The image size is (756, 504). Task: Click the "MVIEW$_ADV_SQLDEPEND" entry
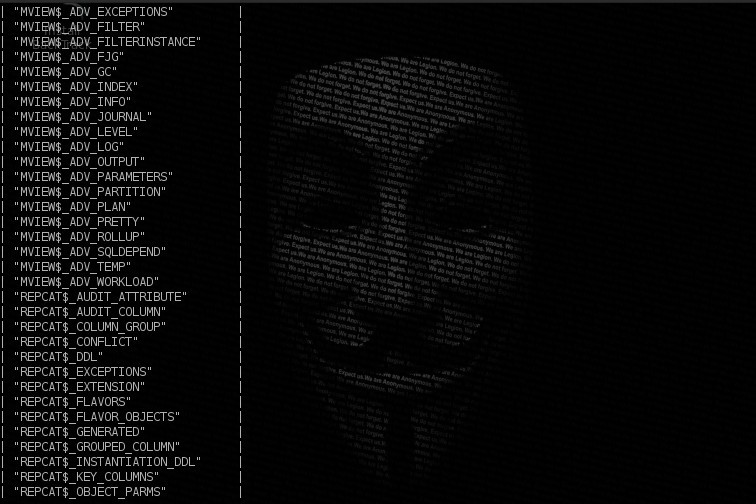coord(90,252)
